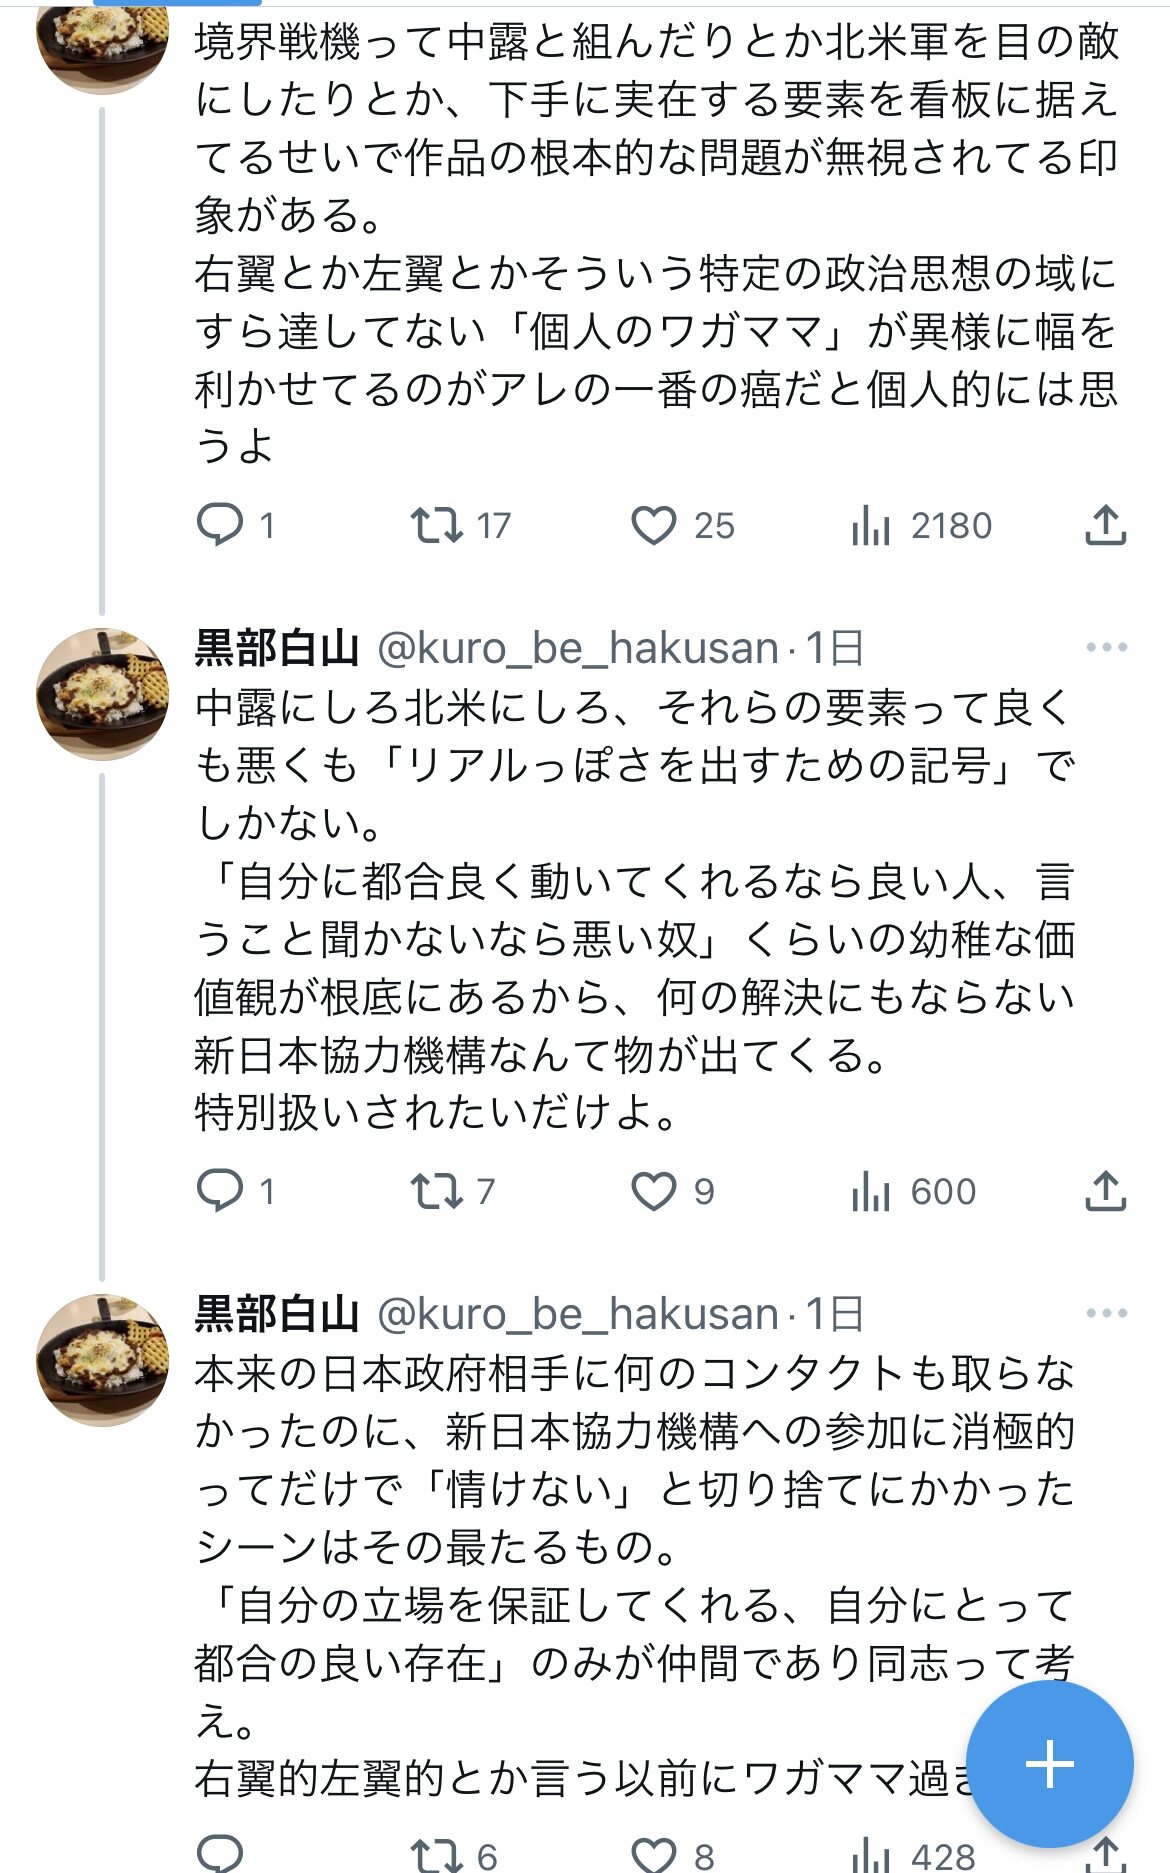
Task: Open more options for the middle tweet
Action: click(1105, 648)
